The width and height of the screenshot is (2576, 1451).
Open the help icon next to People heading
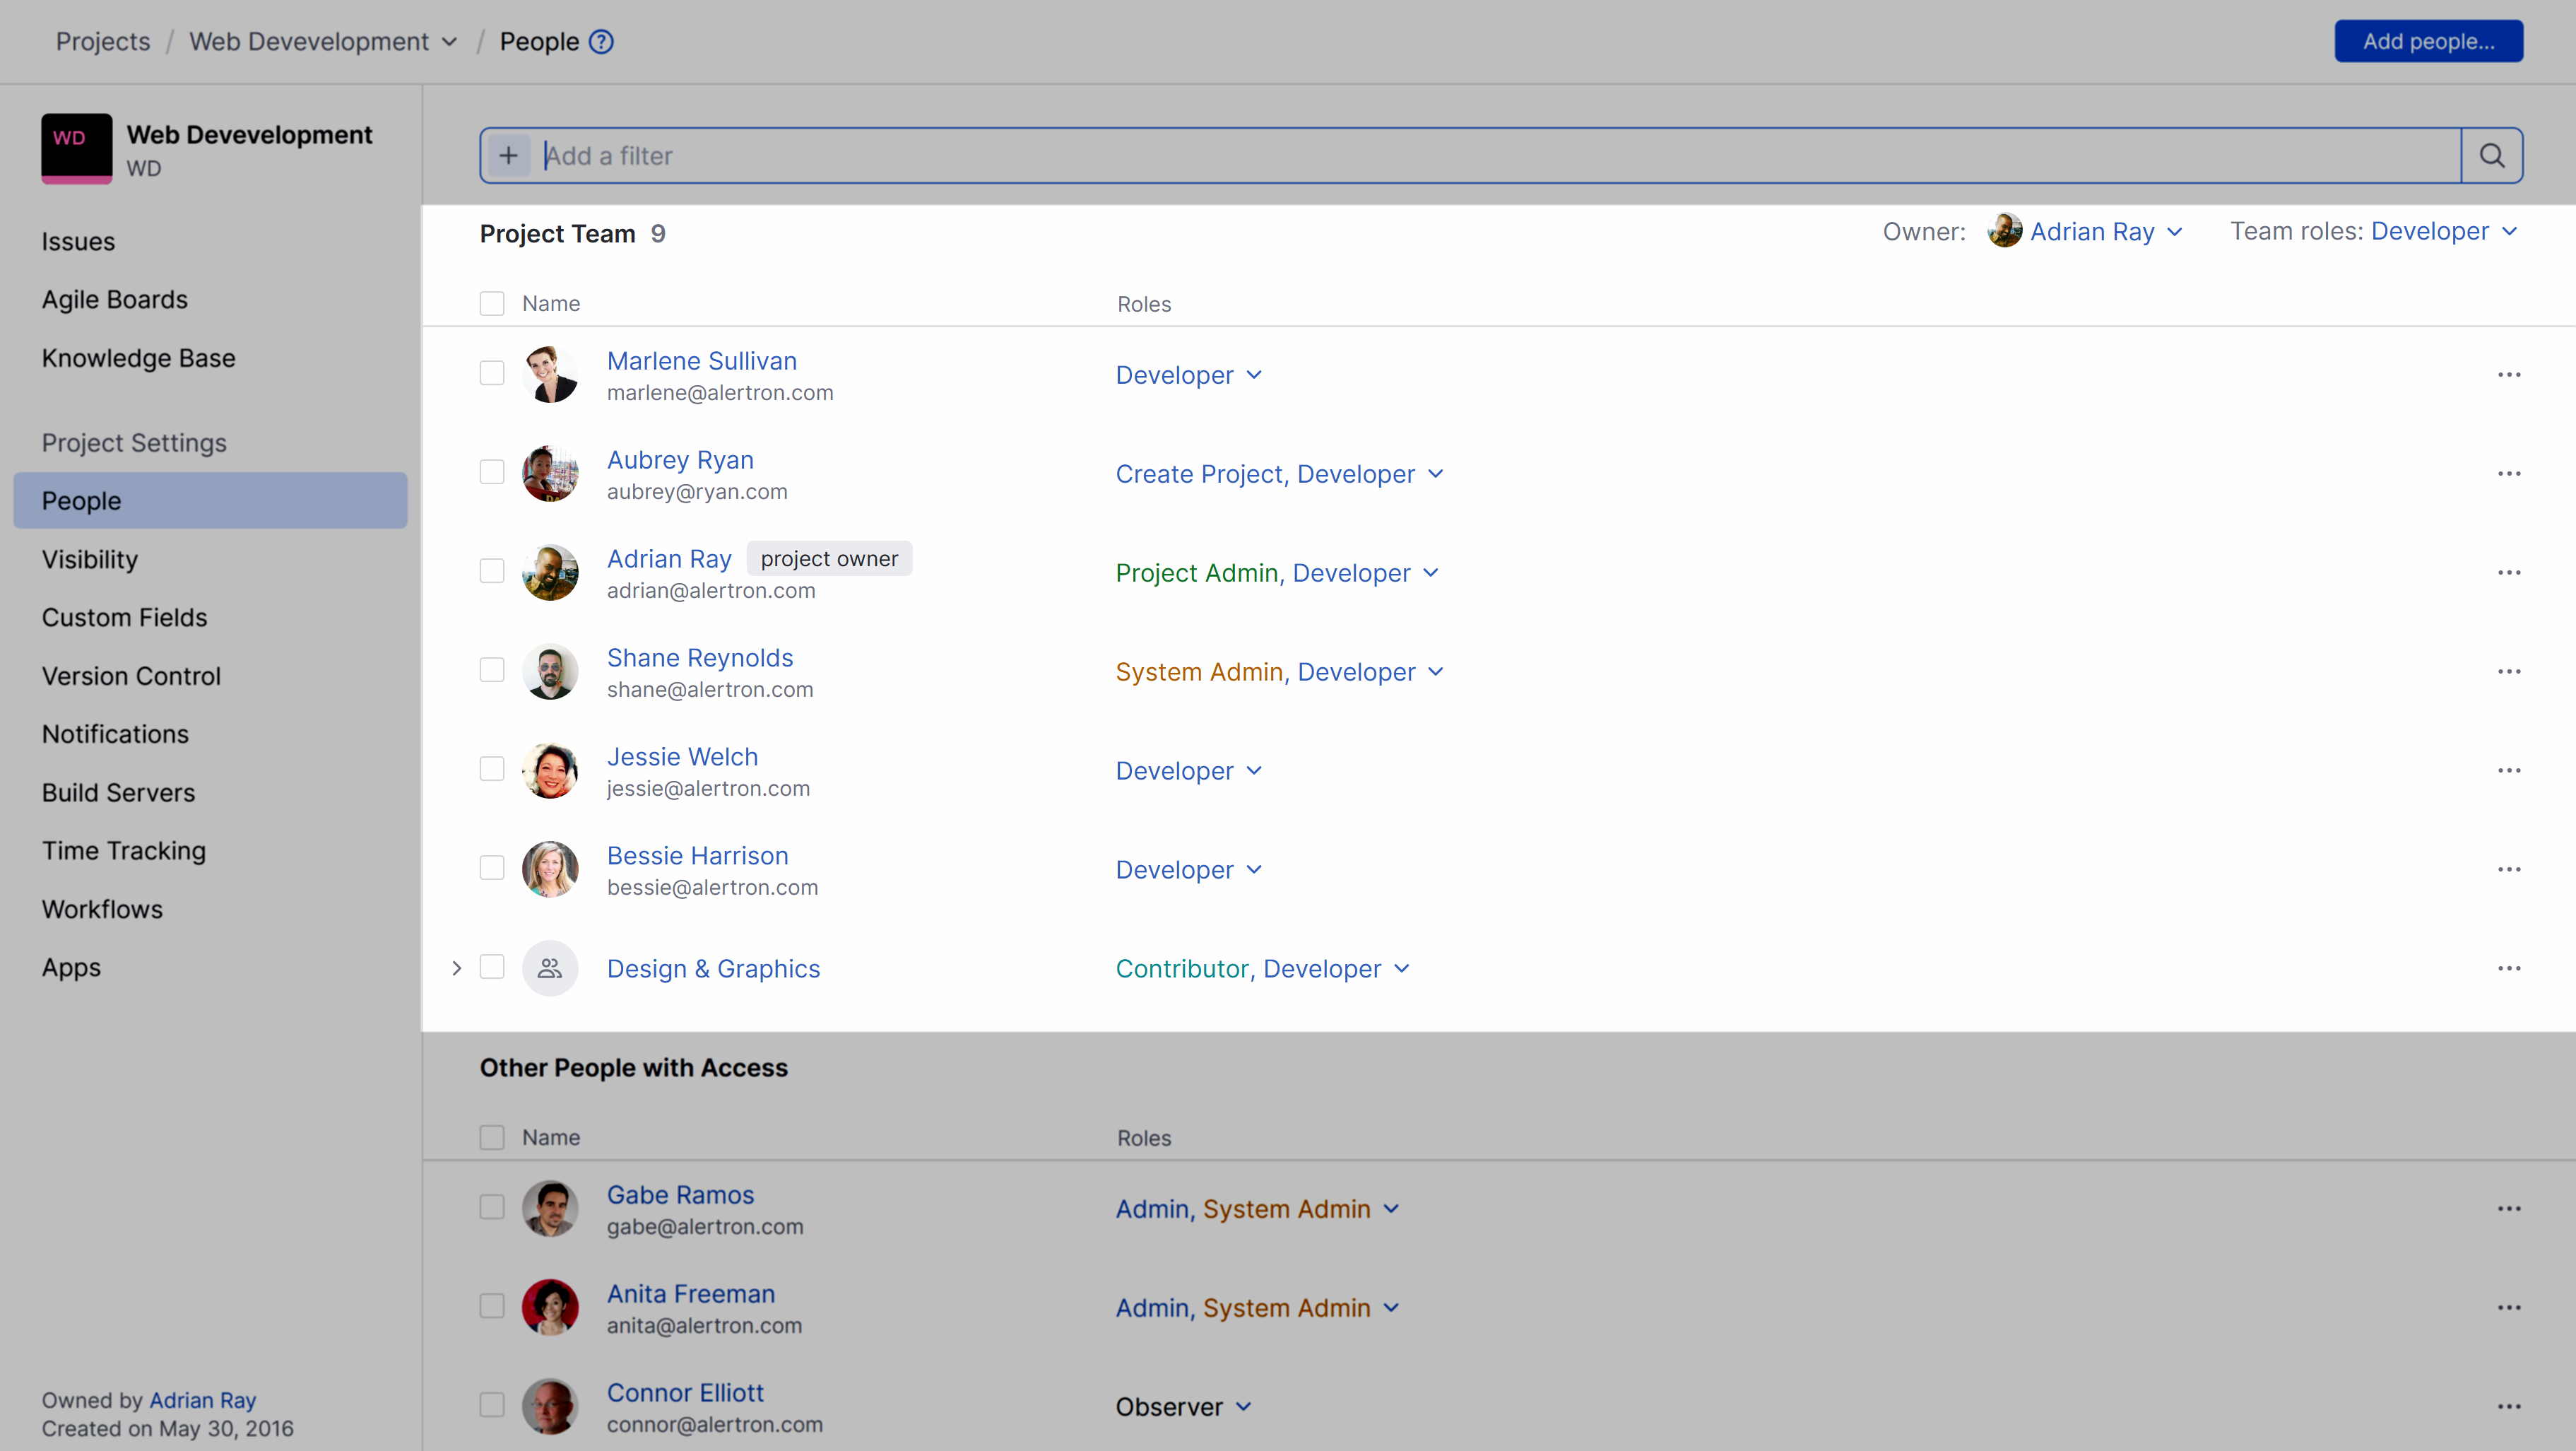point(601,41)
